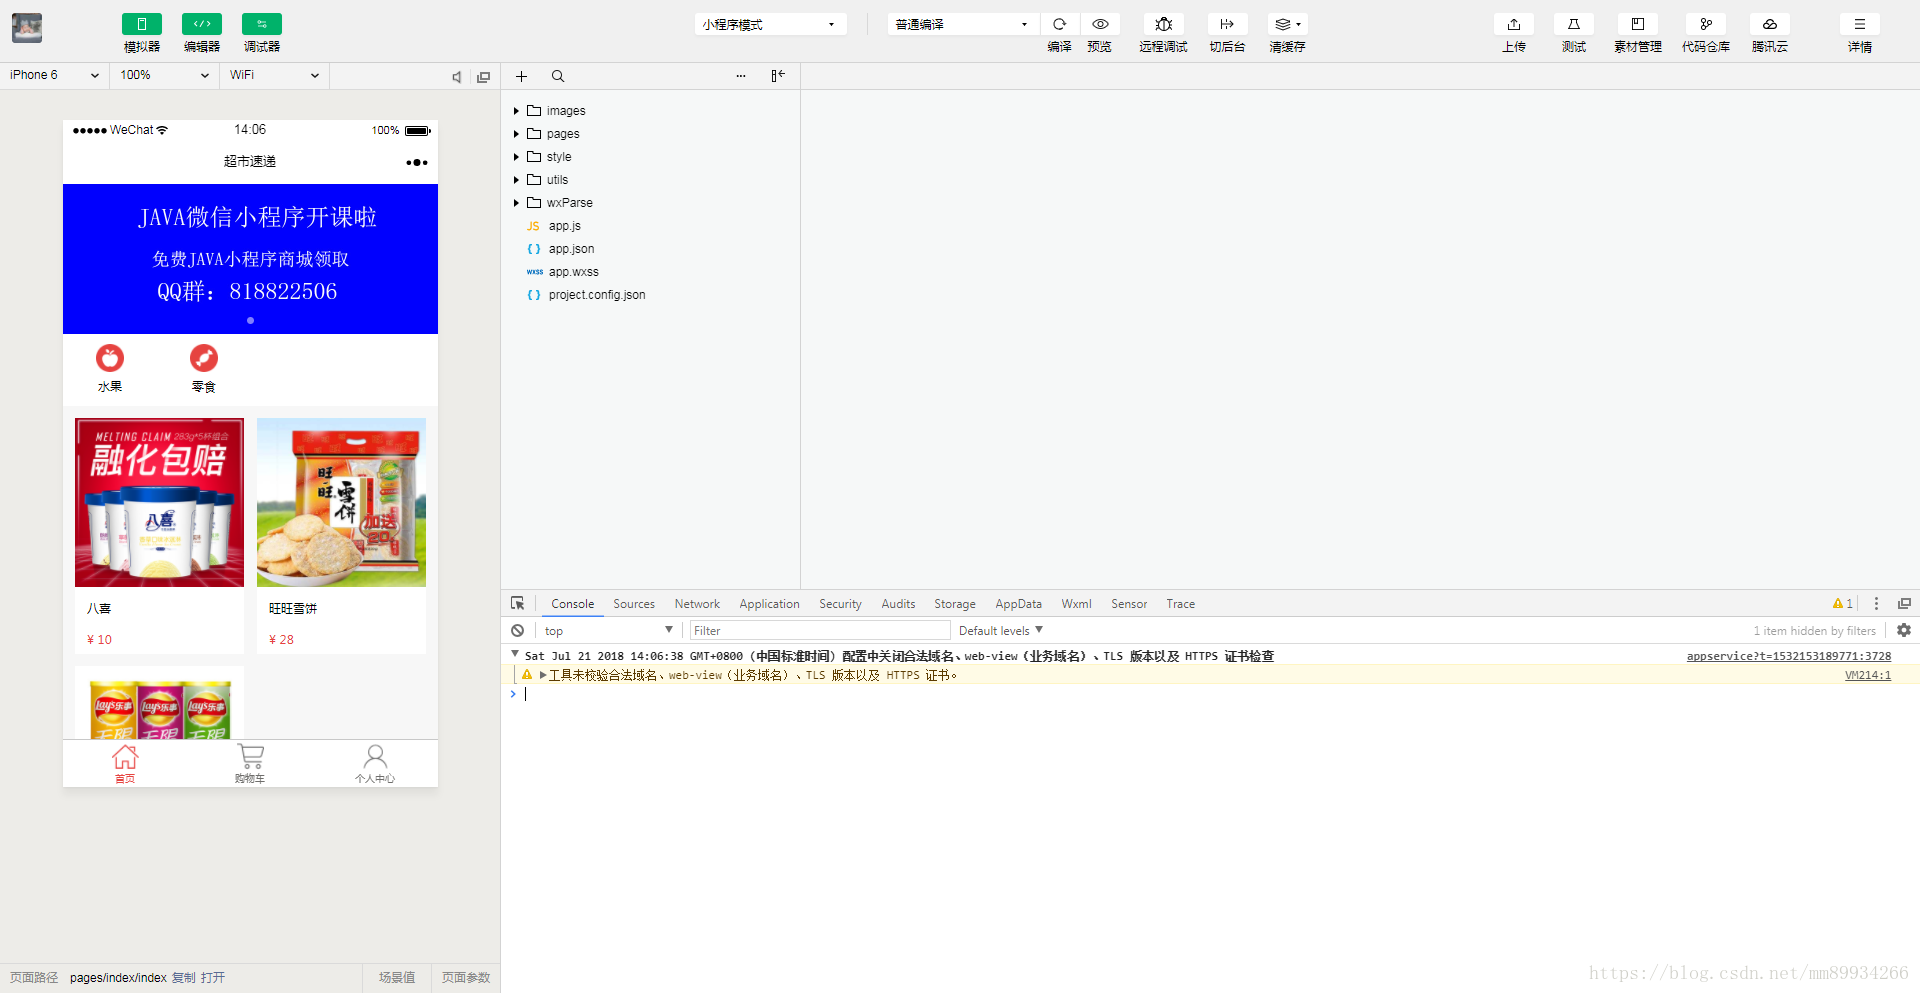Viewport: 1920px width, 993px height.
Task: Click the clear cache layers icon
Action: [1286, 24]
